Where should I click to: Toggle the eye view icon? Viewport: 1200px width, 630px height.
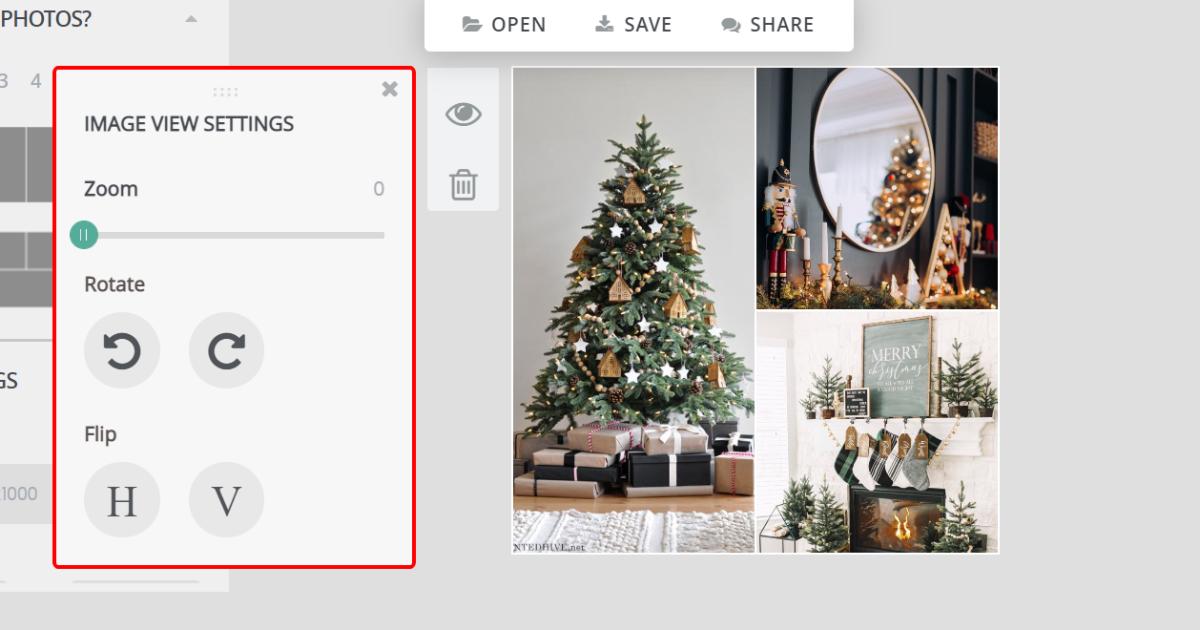463,114
